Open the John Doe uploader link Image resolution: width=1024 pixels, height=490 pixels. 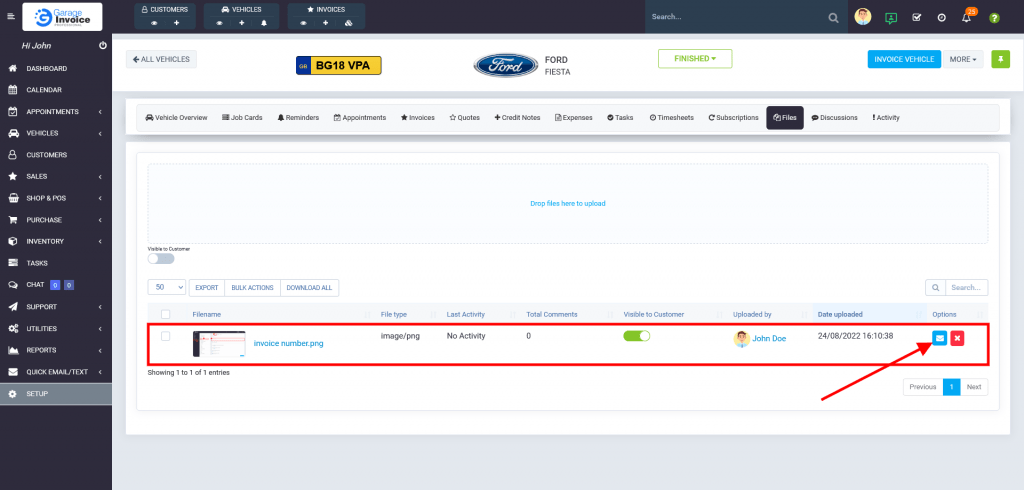click(x=769, y=338)
